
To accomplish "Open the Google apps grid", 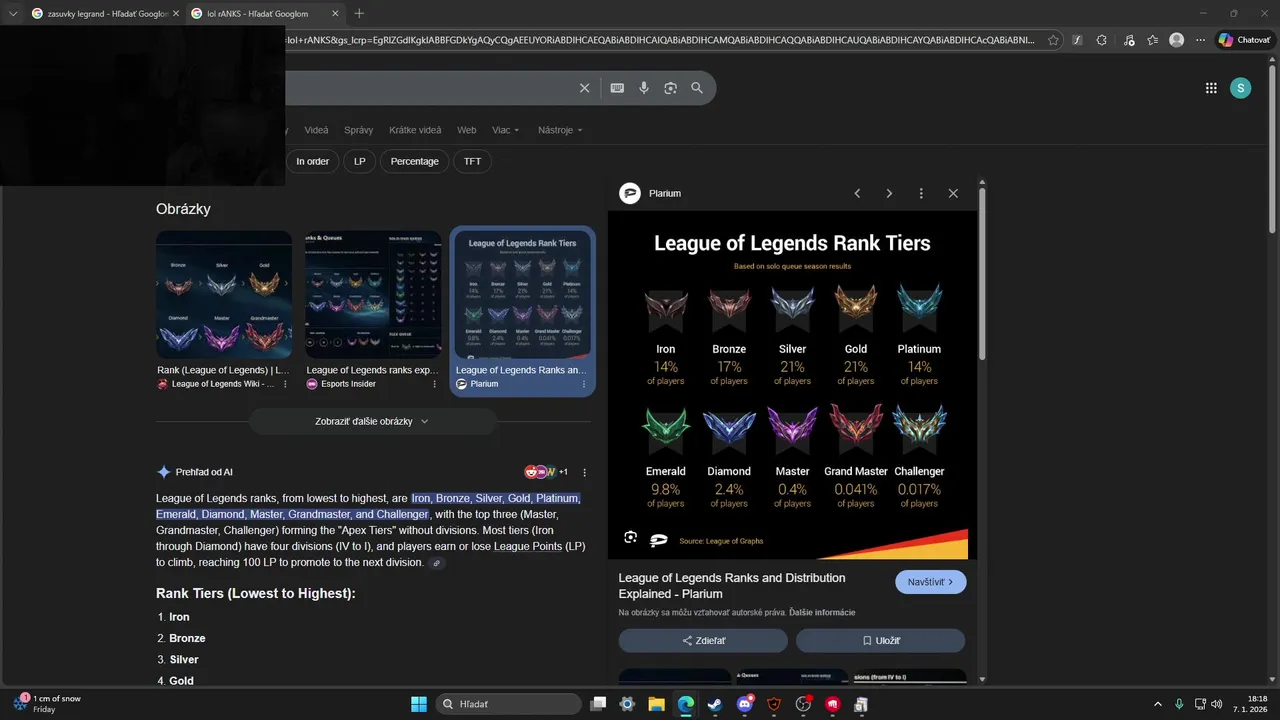I will click(x=1211, y=88).
